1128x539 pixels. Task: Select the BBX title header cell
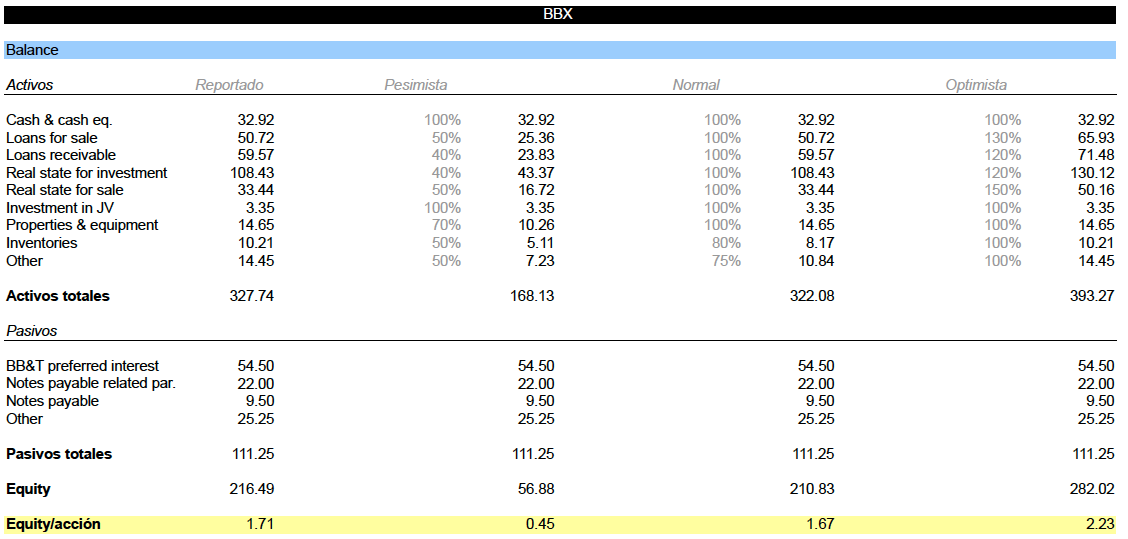click(x=559, y=14)
